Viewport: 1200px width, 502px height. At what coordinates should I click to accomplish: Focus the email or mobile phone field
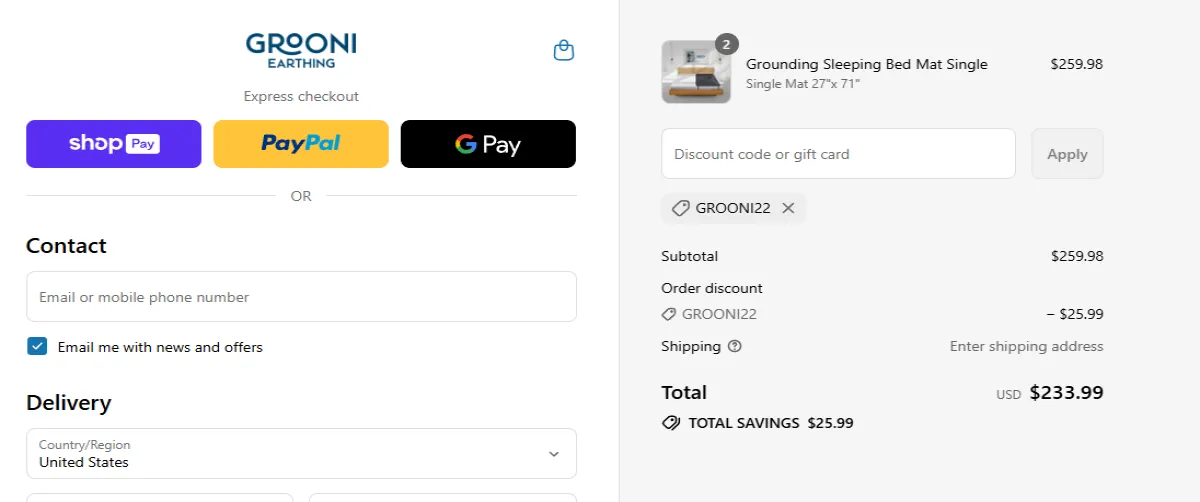click(301, 297)
